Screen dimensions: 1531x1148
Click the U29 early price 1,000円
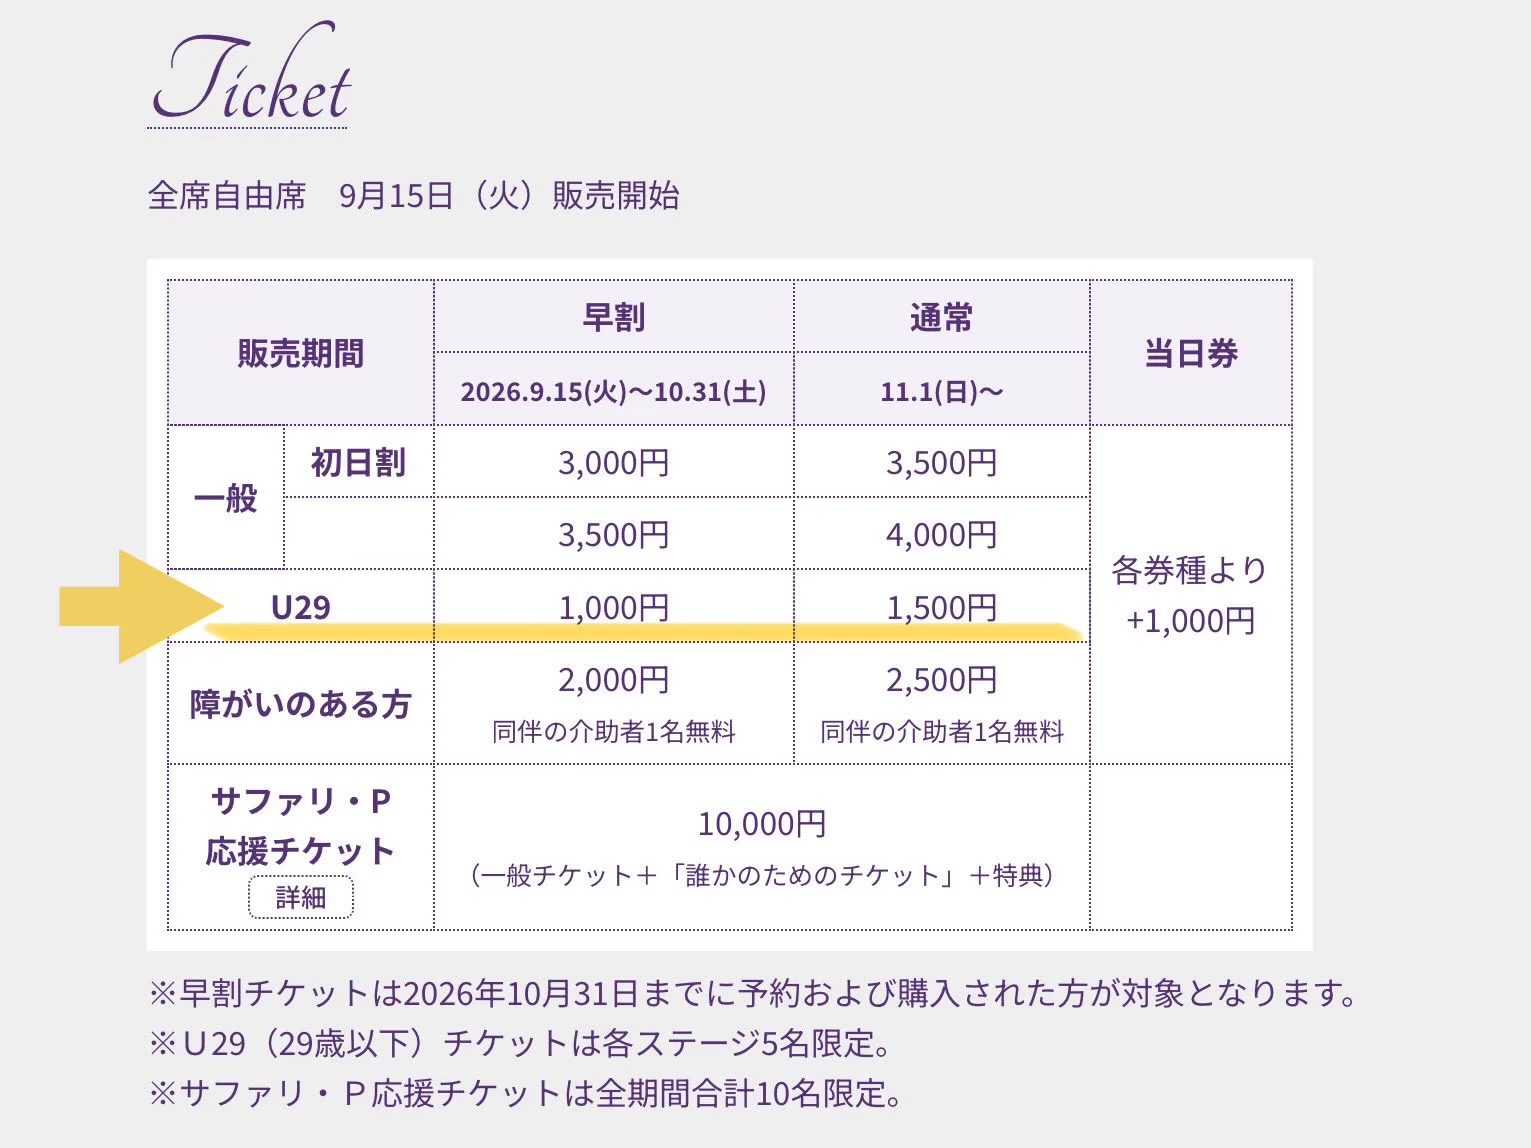click(614, 607)
